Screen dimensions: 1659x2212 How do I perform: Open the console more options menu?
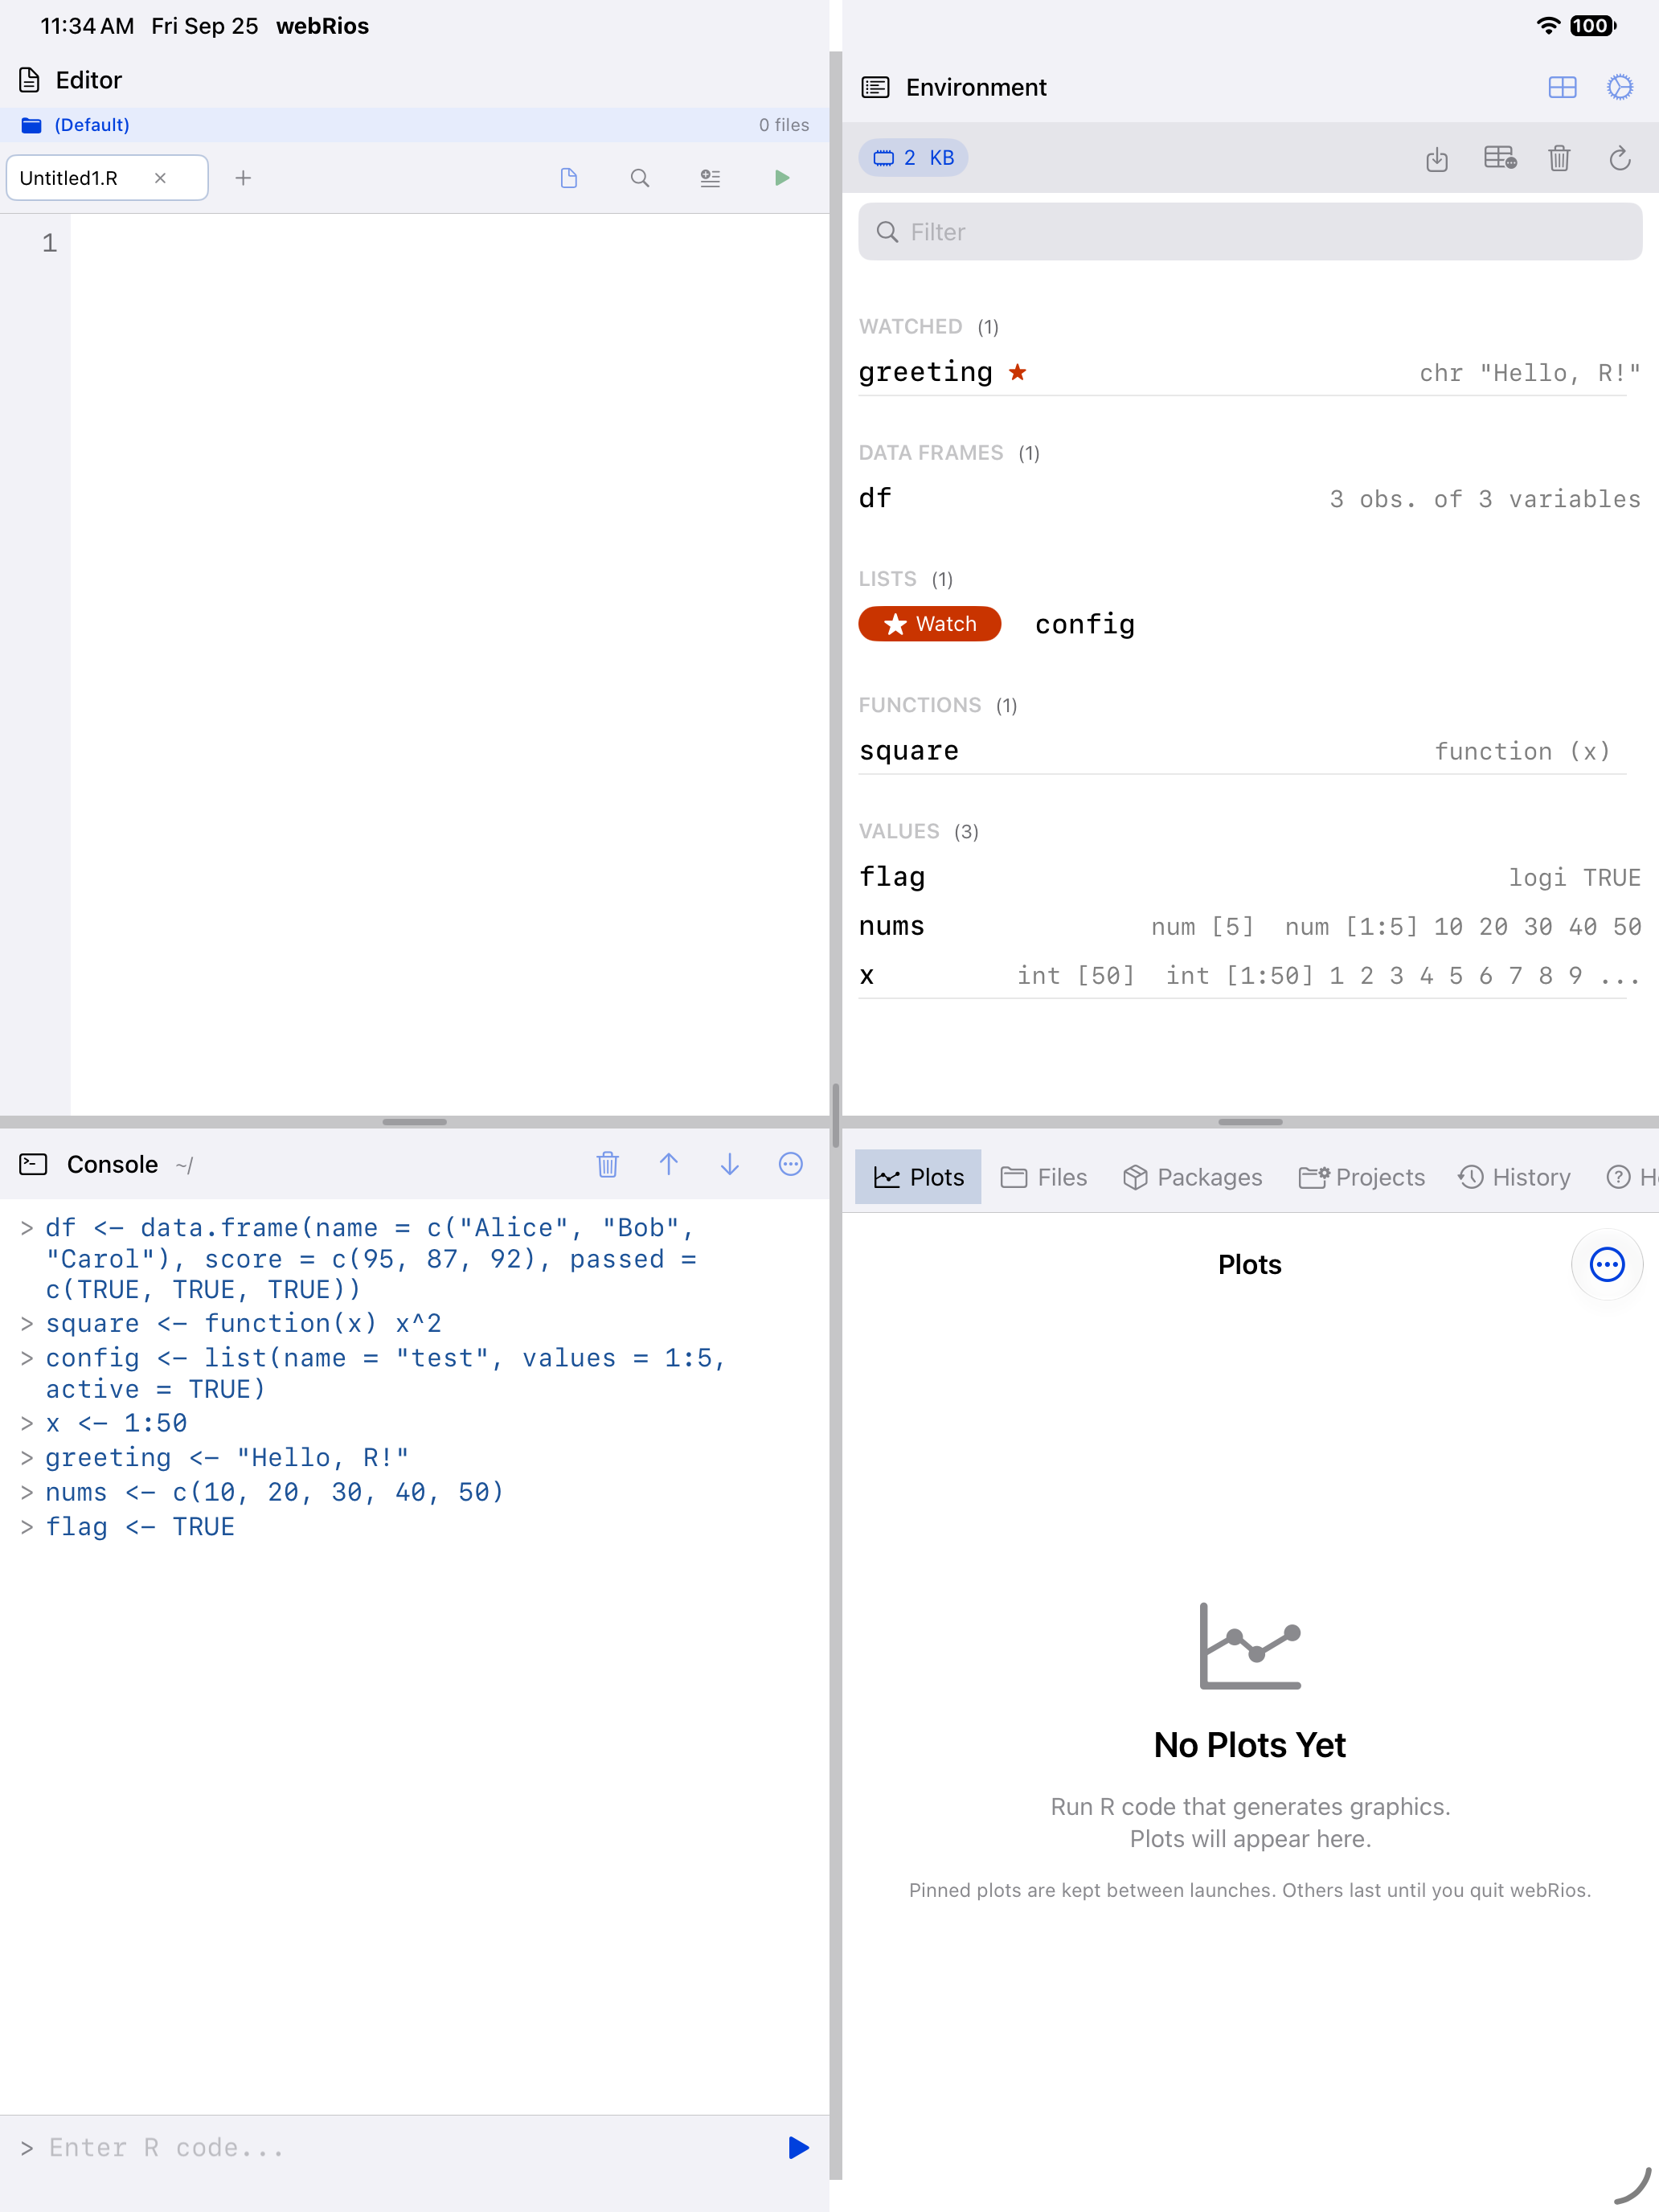(791, 1164)
